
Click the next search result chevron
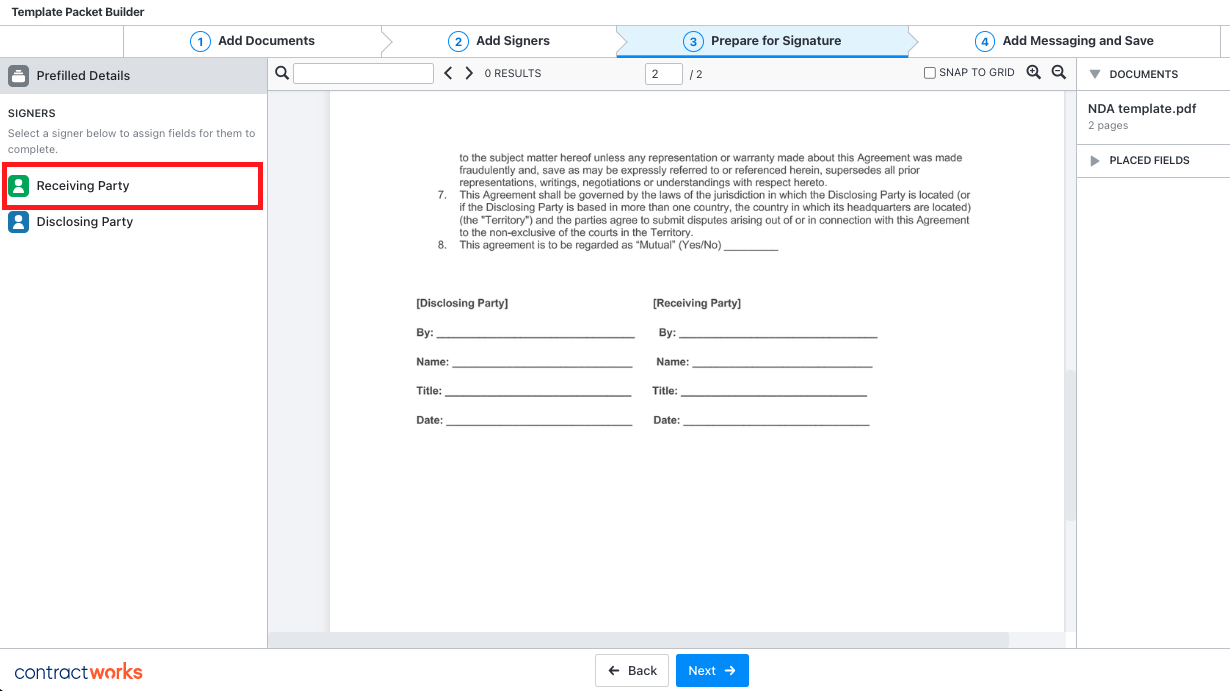pyautogui.click(x=468, y=72)
